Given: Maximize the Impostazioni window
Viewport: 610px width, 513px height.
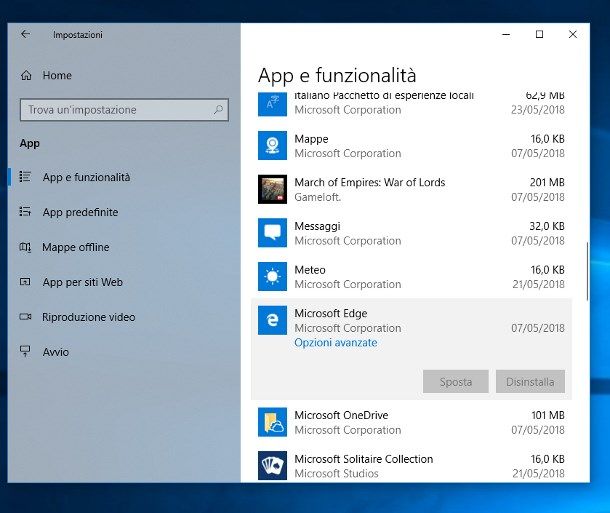Looking at the screenshot, I should click(x=539, y=34).
